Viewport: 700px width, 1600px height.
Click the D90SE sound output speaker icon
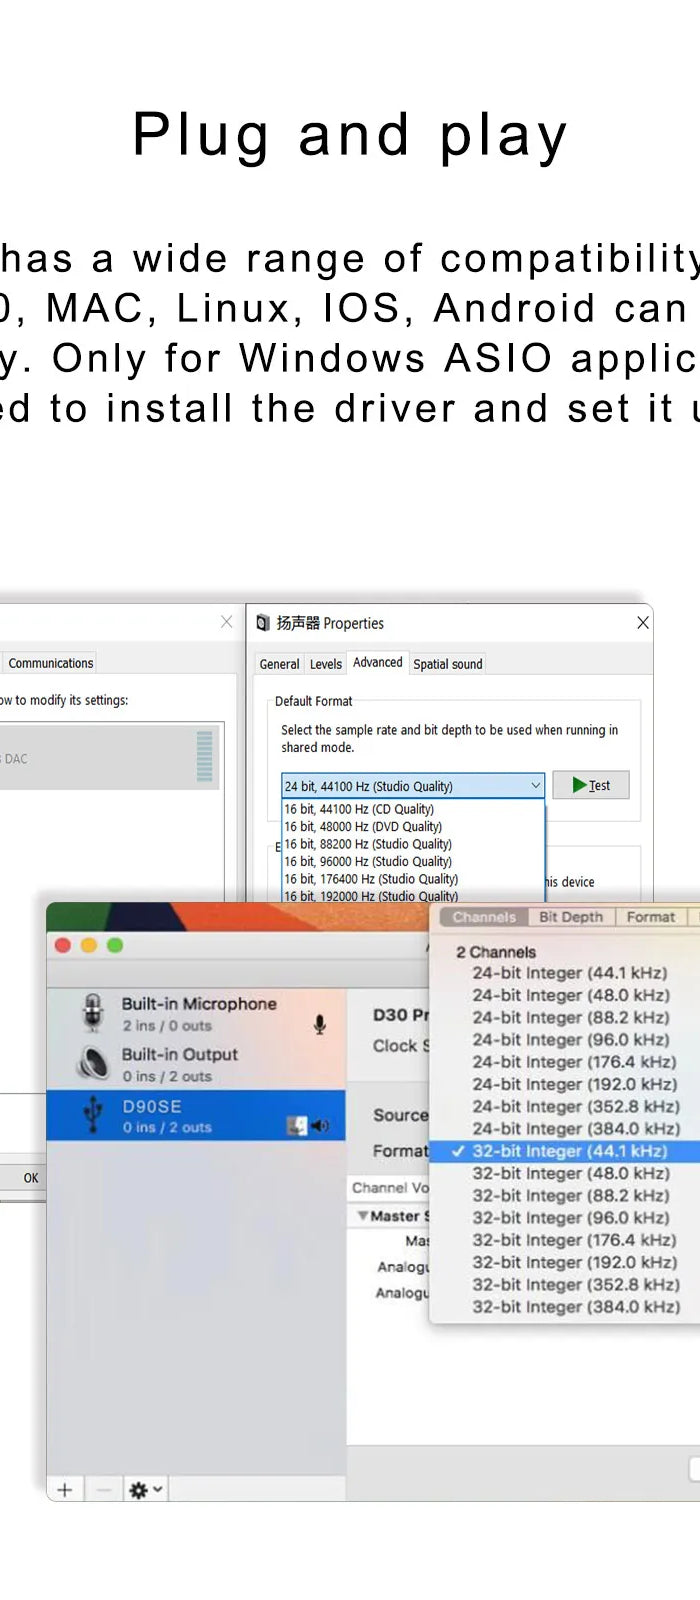(x=321, y=1126)
